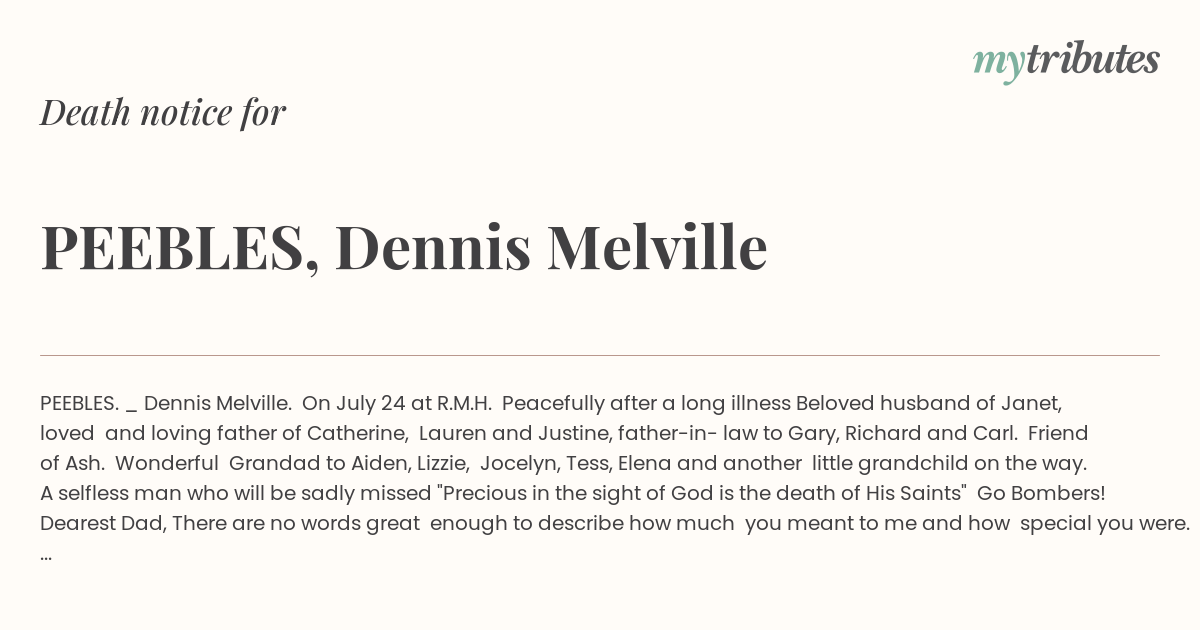Click the horizontal divider line
The width and height of the screenshot is (1200, 630).
click(600, 355)
